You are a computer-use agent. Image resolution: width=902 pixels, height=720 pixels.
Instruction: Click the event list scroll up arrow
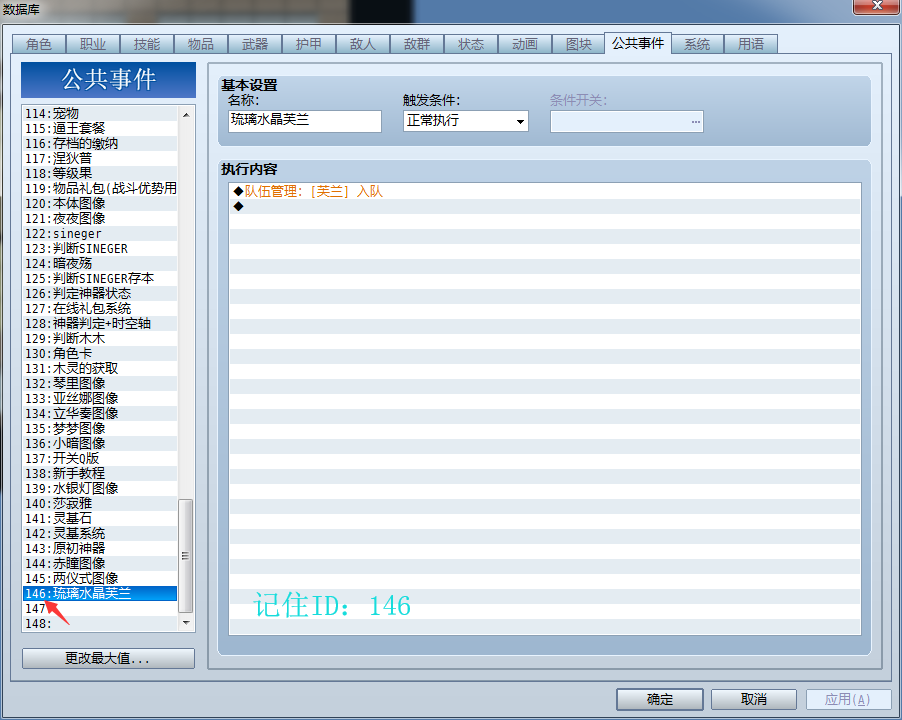click(x=186, y=115)
